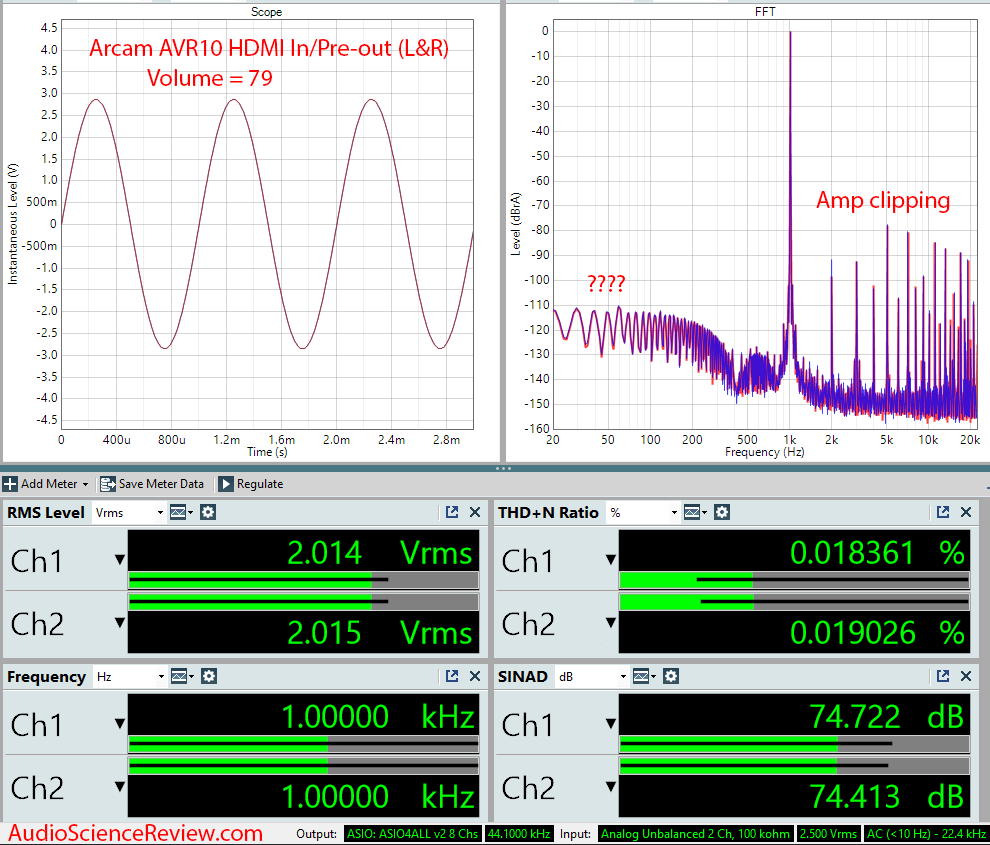Click THD+N Ch2 reading 0.019026 %

[878, 632]
